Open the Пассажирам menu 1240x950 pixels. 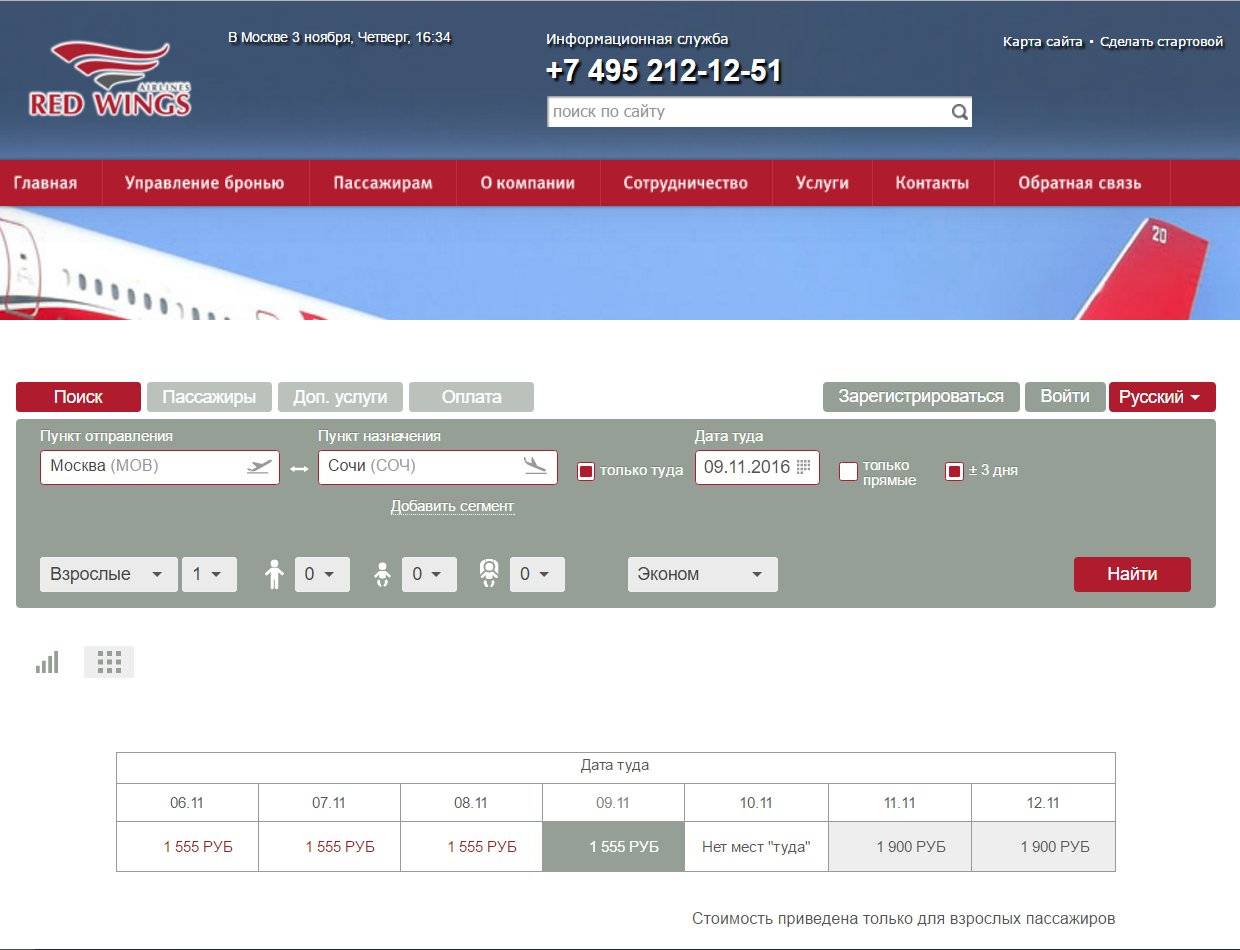coord(383,183)
